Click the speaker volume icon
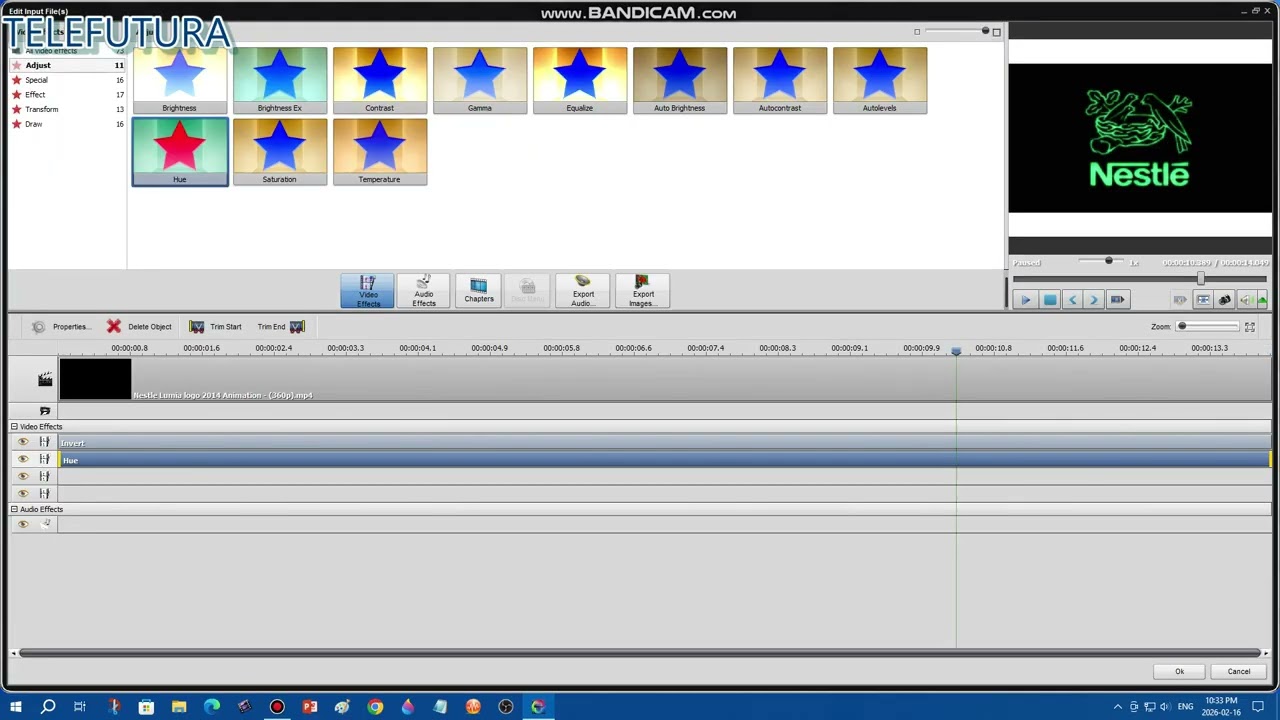This screenshot has height=720, width=1280. [x=1245, y=300]
